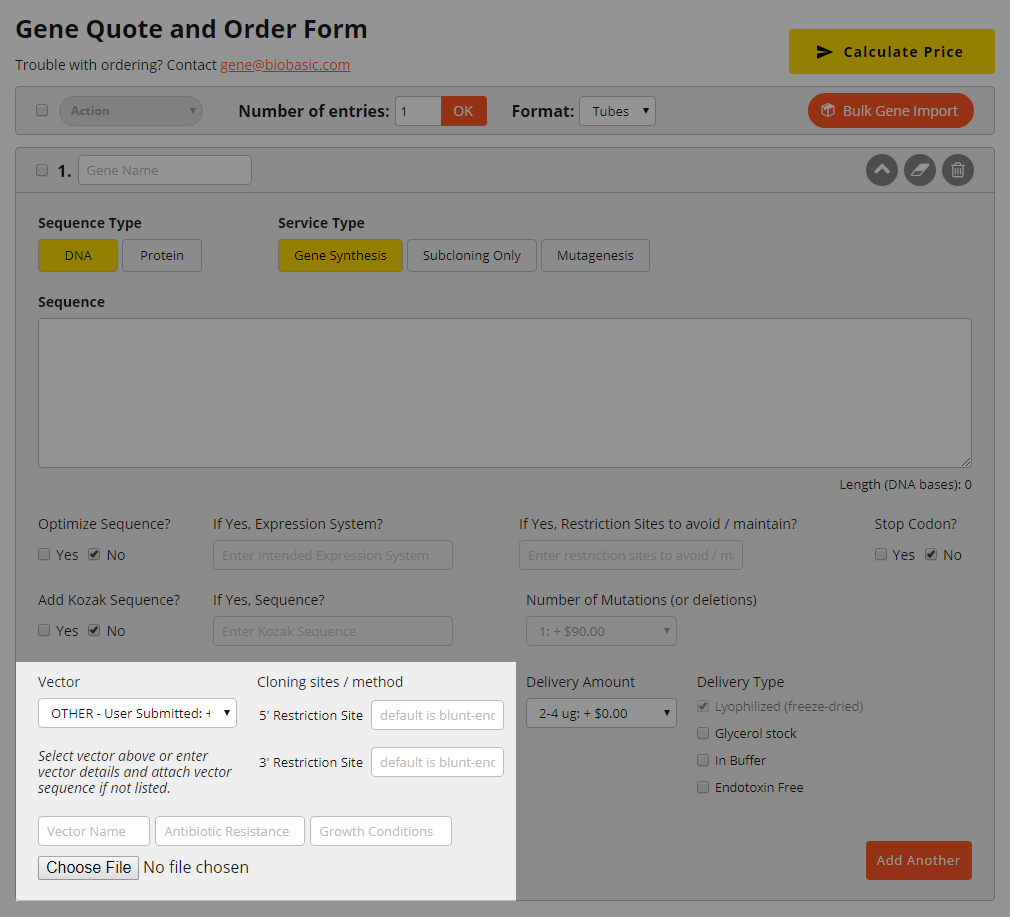Open the Format Tubes dropdown
This screenshot has width=1010, height=917.
617,111
